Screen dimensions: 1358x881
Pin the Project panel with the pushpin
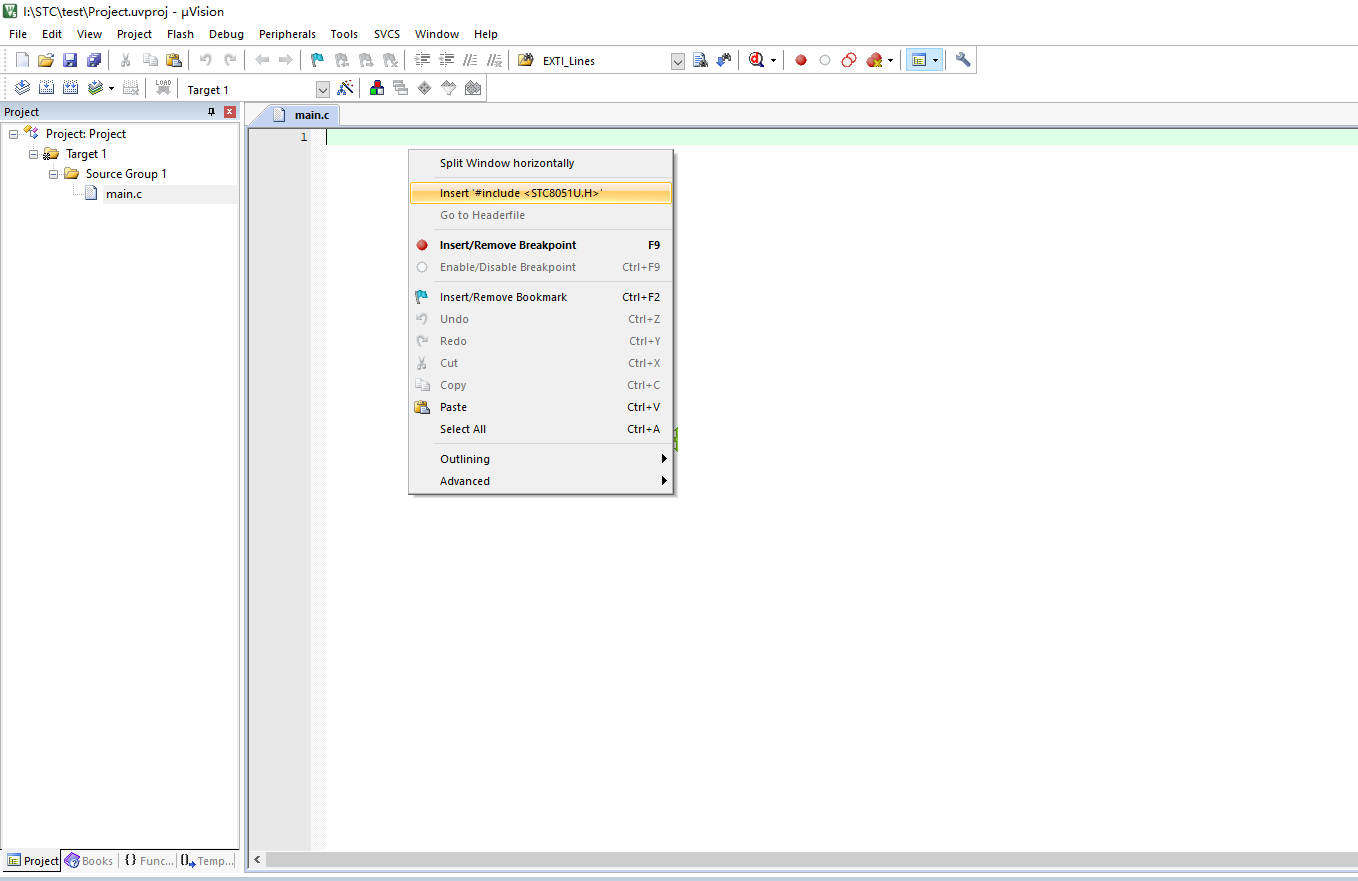[x=211, y=112]
